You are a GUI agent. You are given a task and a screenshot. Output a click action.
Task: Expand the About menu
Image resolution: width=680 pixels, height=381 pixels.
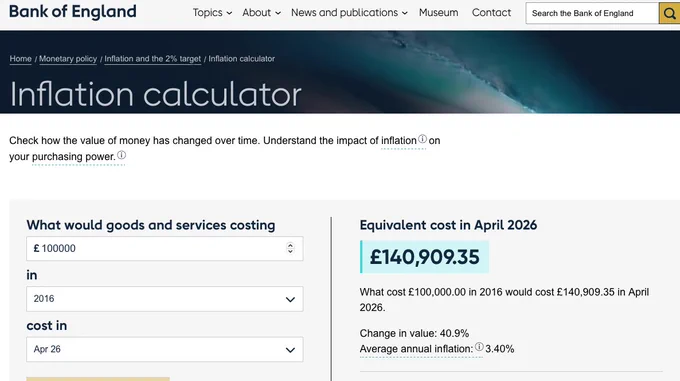point(262,13)
